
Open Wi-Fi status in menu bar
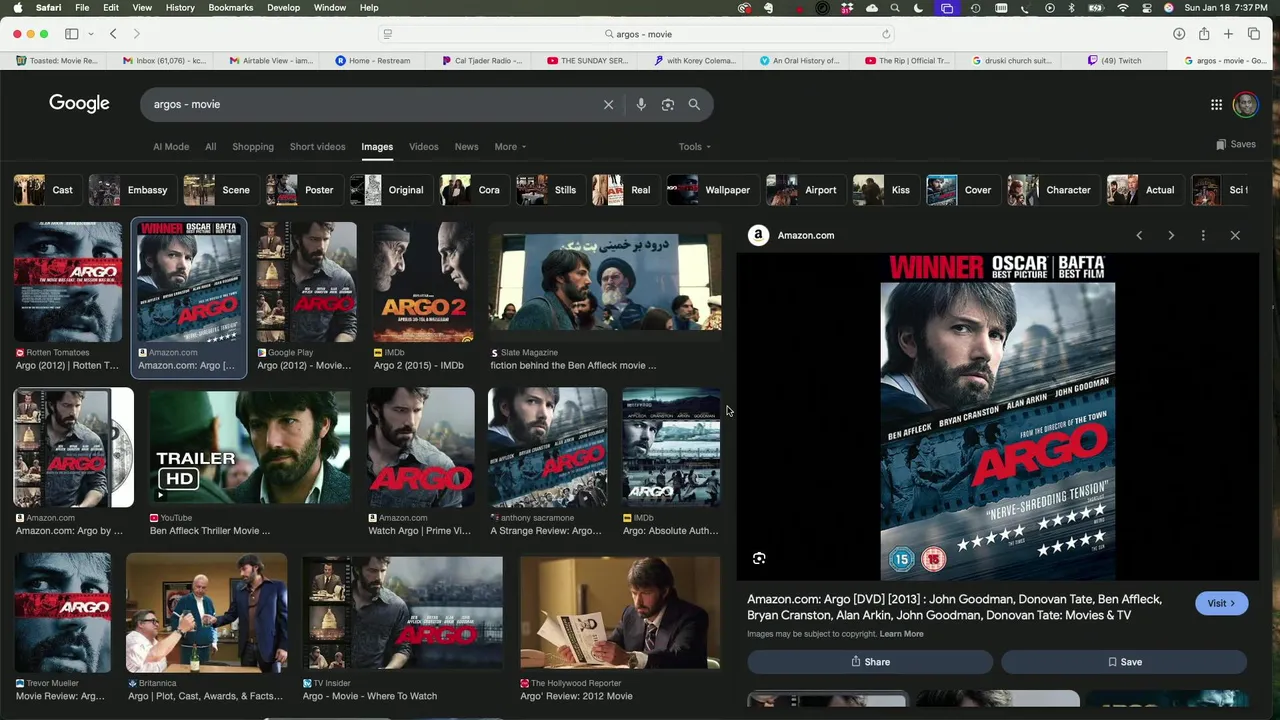(x=1122, y=8)
